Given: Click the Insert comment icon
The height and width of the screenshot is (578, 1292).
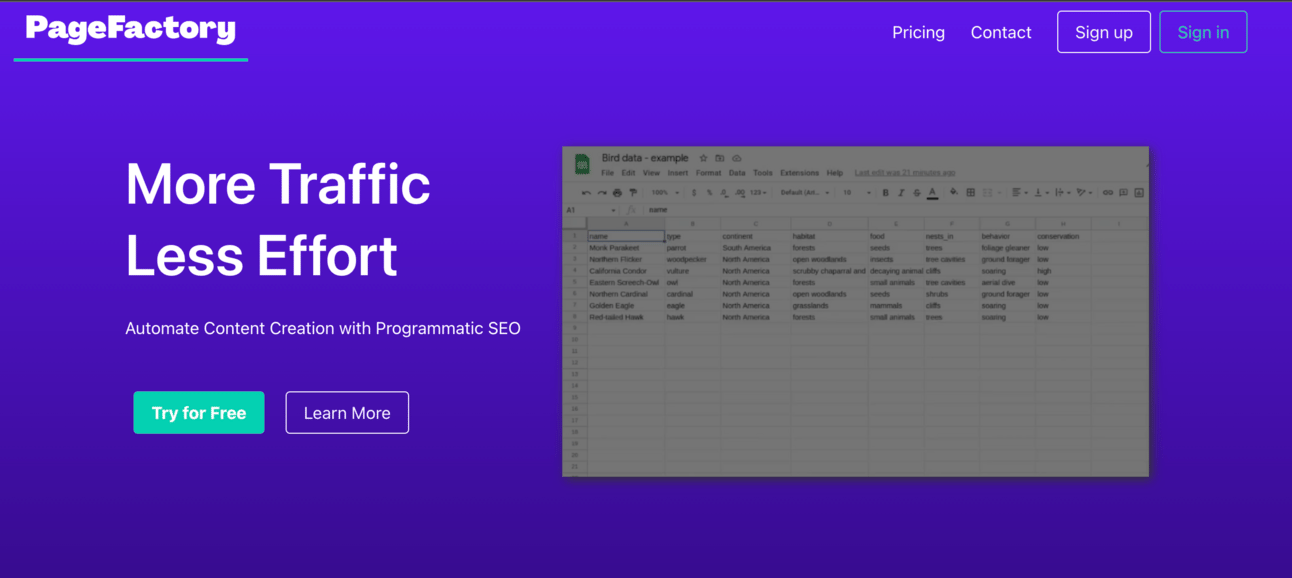Looking at the screenshot, I should [x=1124, y=193].
